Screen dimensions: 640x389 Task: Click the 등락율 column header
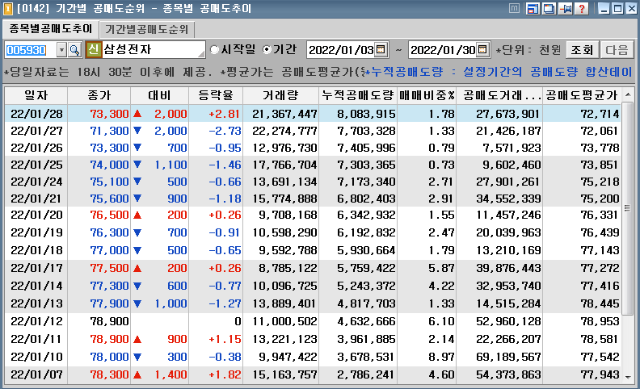point(216,96)
